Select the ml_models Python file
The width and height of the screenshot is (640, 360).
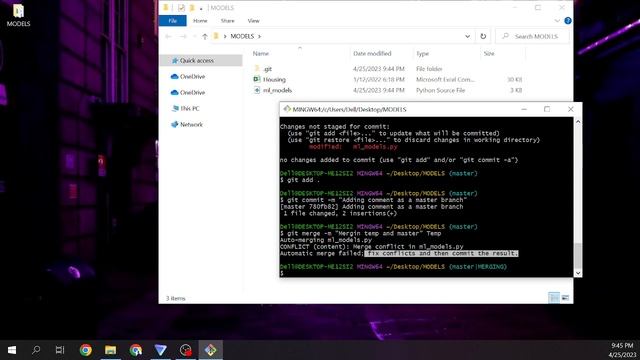pyautogui.click(x=277, y=90)
